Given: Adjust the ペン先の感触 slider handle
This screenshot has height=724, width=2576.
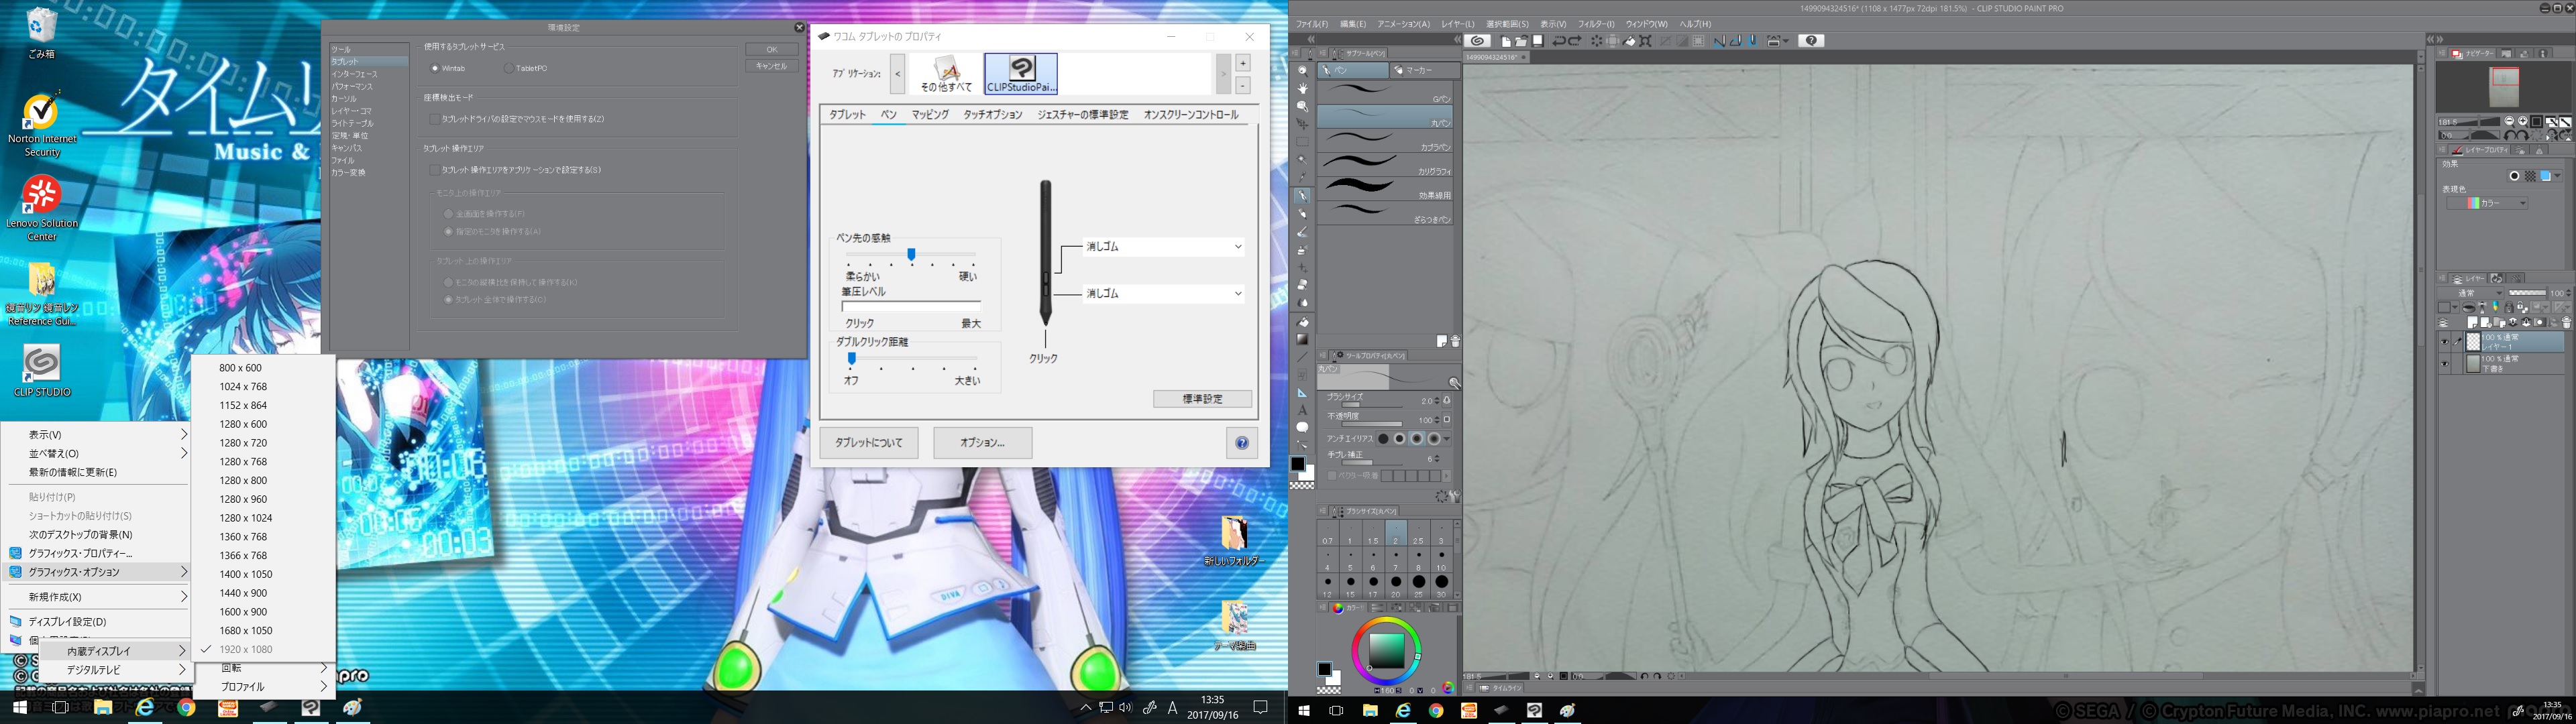Looking at the screenshot, I should [911, 255].
